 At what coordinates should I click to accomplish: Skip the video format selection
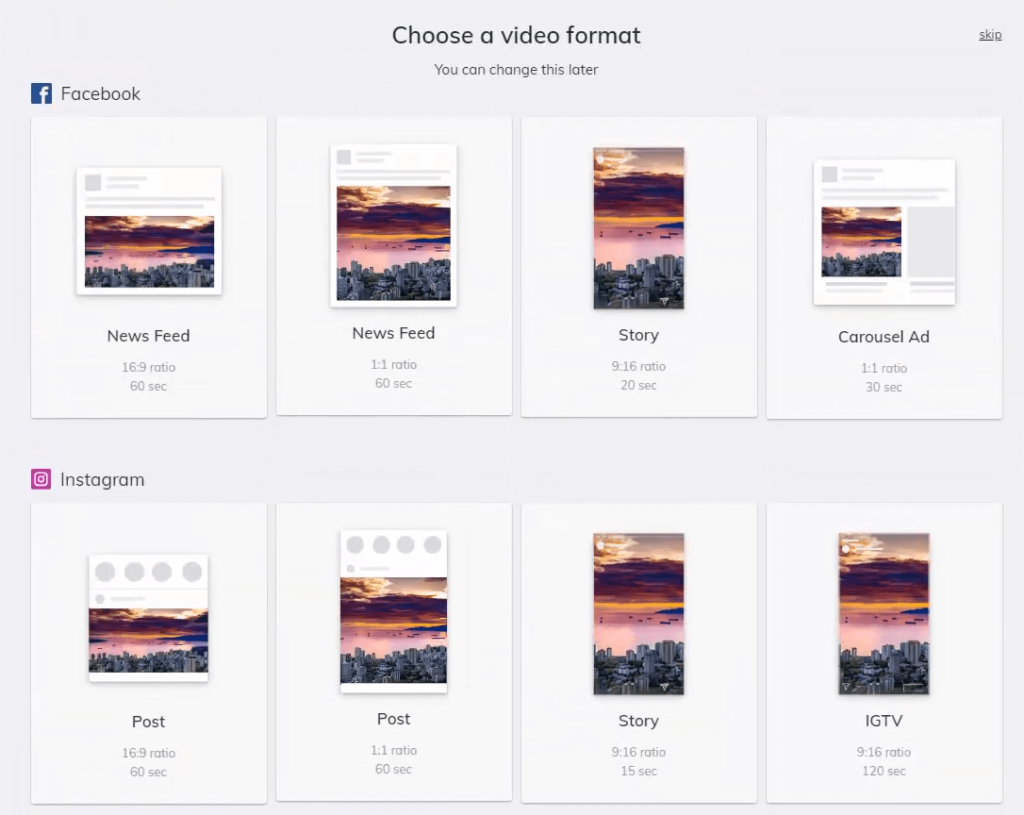[990, 35]
